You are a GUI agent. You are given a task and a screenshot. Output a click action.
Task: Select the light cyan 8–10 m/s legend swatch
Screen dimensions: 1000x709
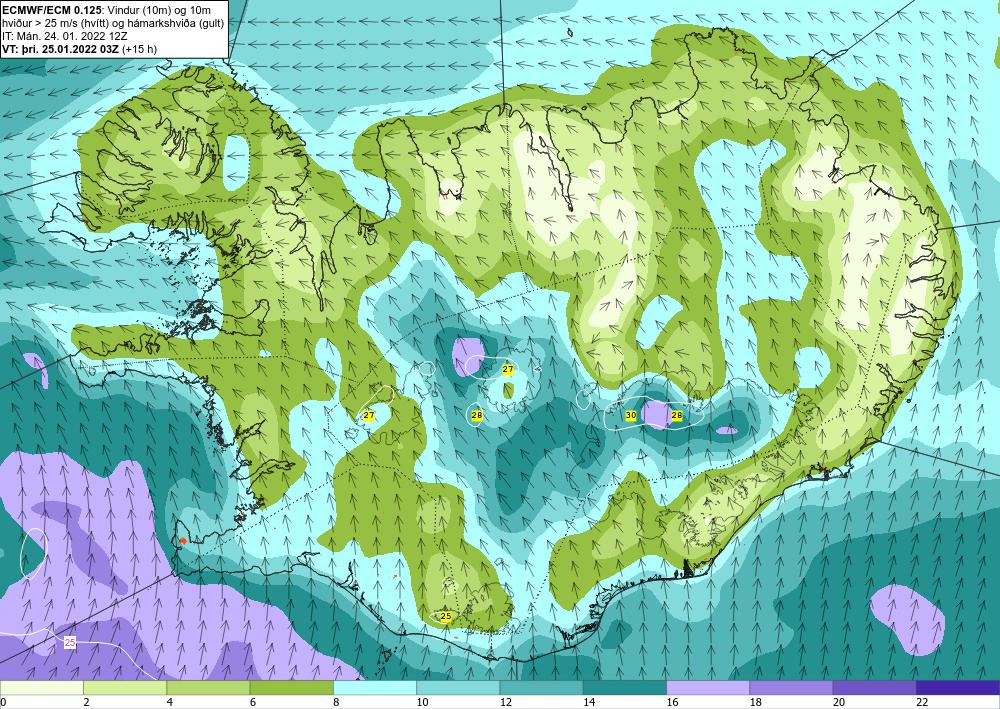tap(375, 688)
